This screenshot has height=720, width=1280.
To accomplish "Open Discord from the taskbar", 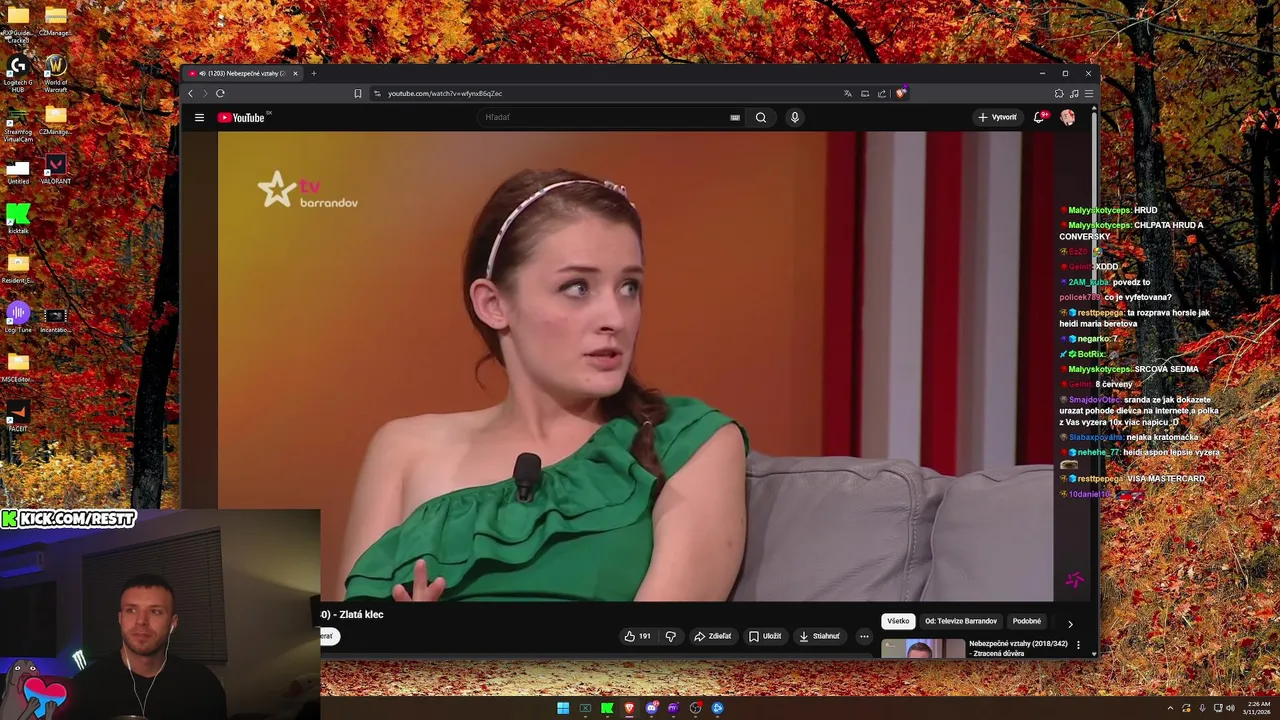I will [651, 708].
